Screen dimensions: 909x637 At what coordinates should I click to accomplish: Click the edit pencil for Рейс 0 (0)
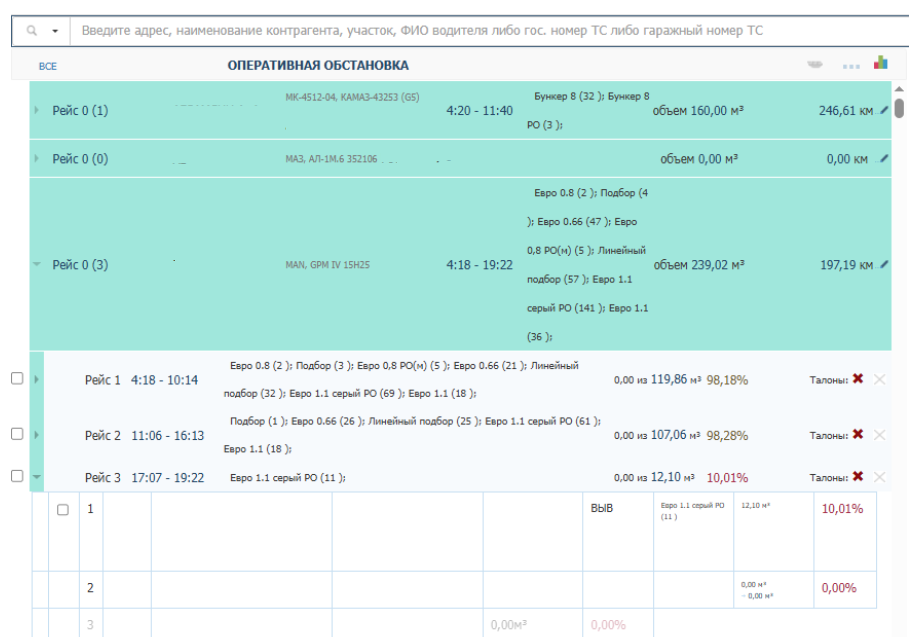(x=883, y=159)
